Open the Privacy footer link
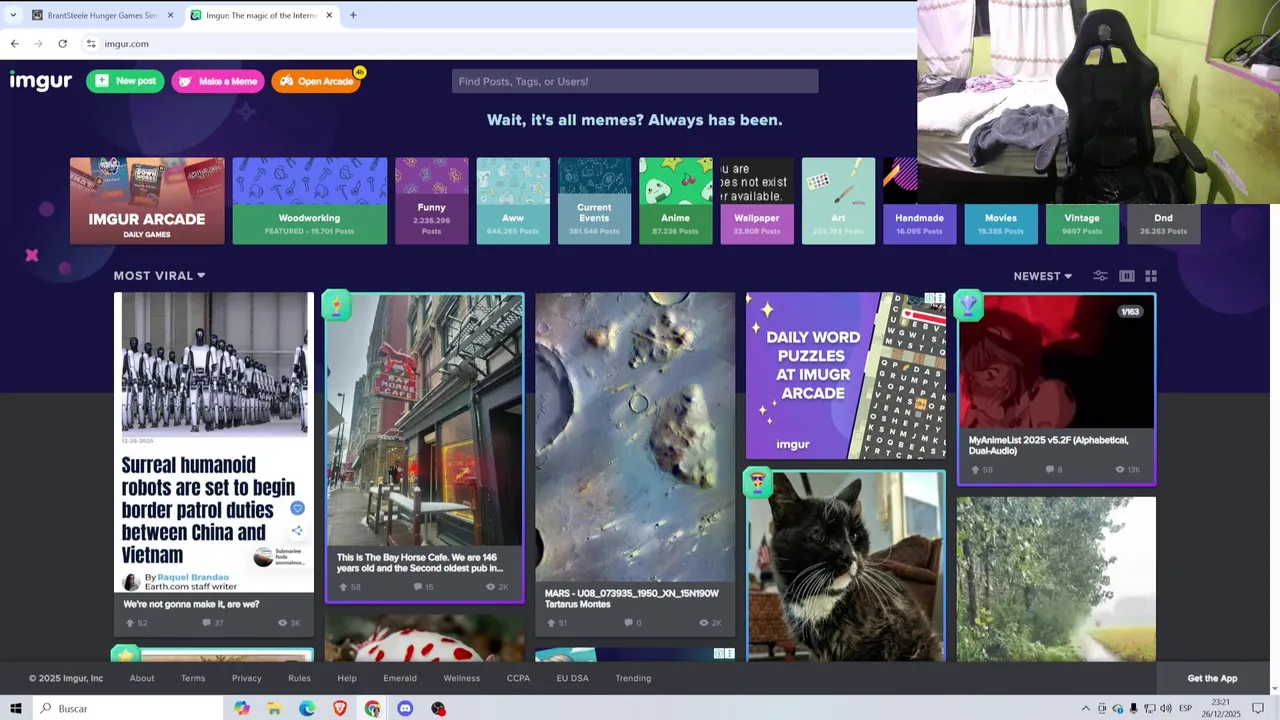This screenshot has width=1280, height=720. click(246, 678)
